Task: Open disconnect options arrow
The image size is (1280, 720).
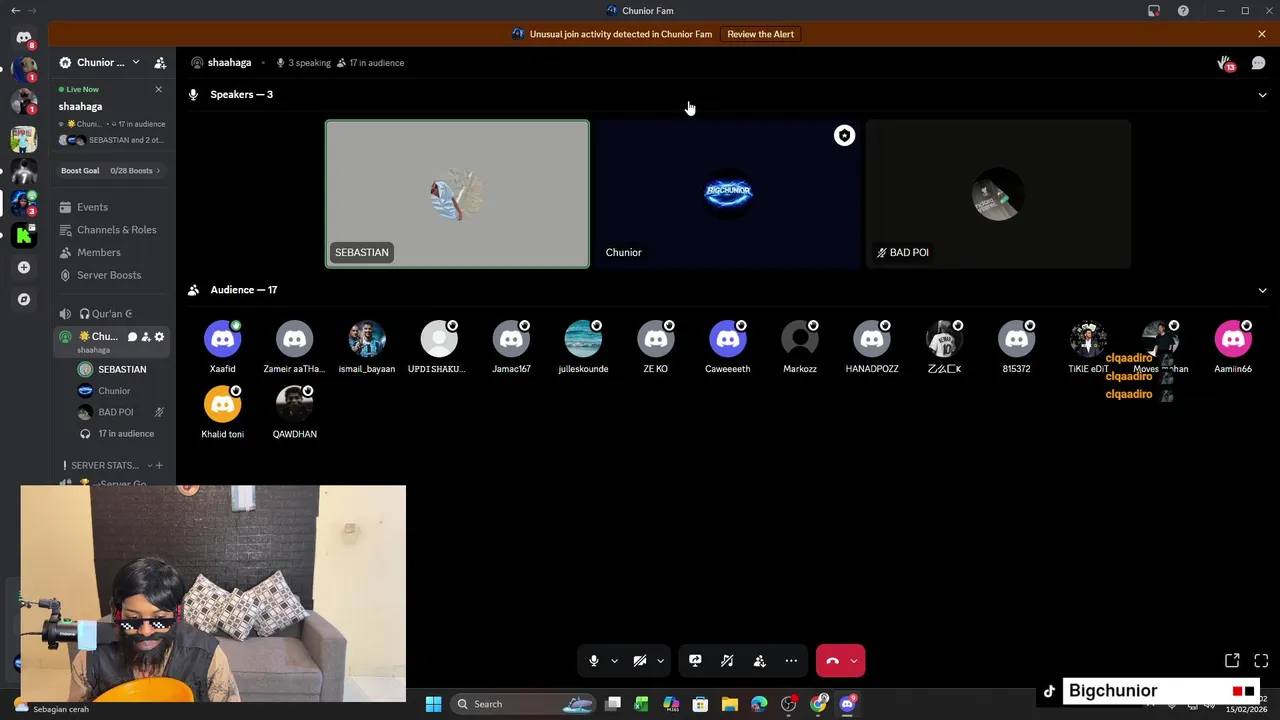Action: 854,661
